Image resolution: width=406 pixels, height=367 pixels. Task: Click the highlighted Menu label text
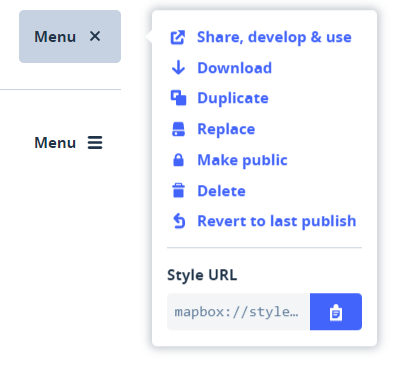pos(55,37)
